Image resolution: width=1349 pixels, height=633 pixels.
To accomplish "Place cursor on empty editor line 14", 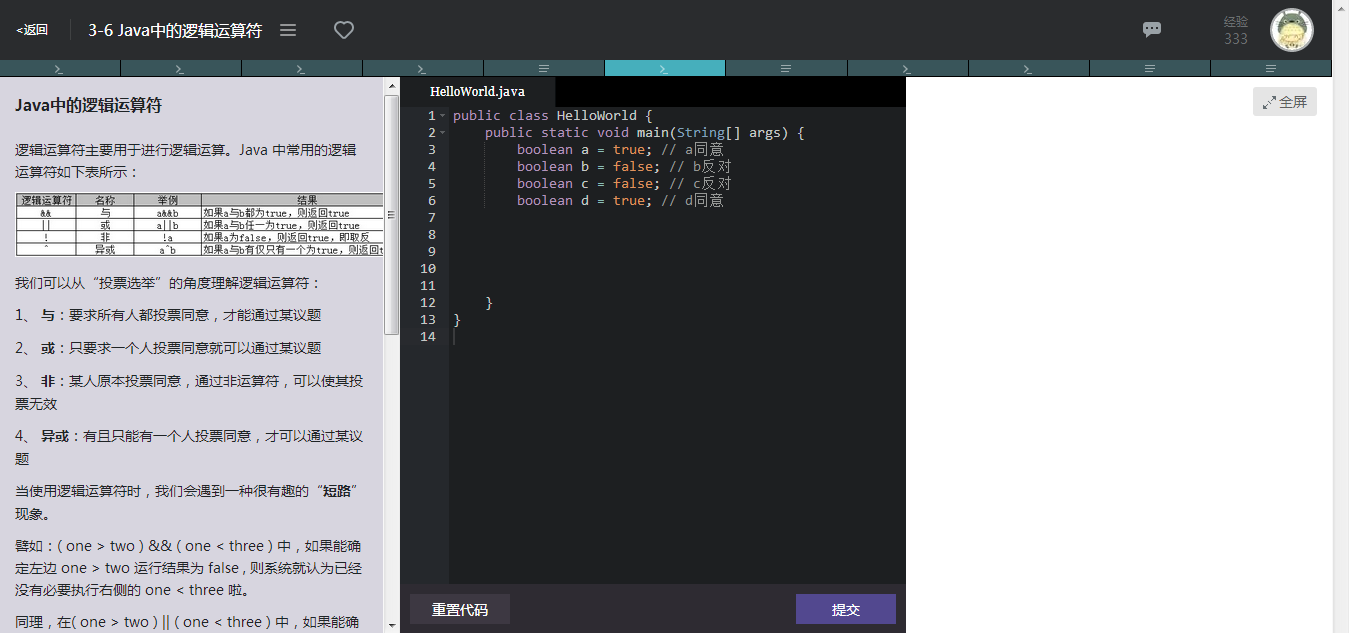I will (x=677, y=337).
